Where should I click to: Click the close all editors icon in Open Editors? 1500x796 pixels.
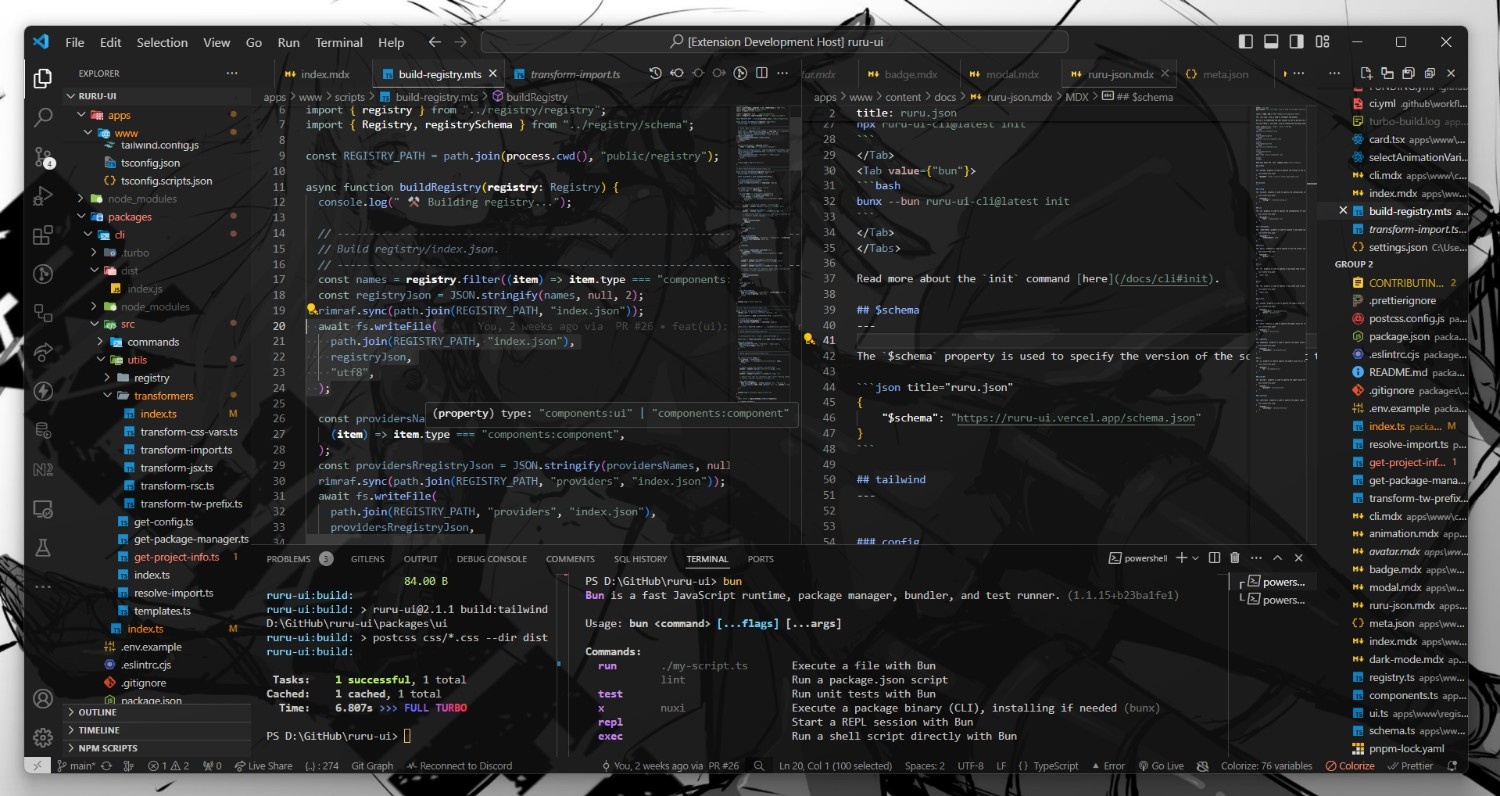point(1429,73)
